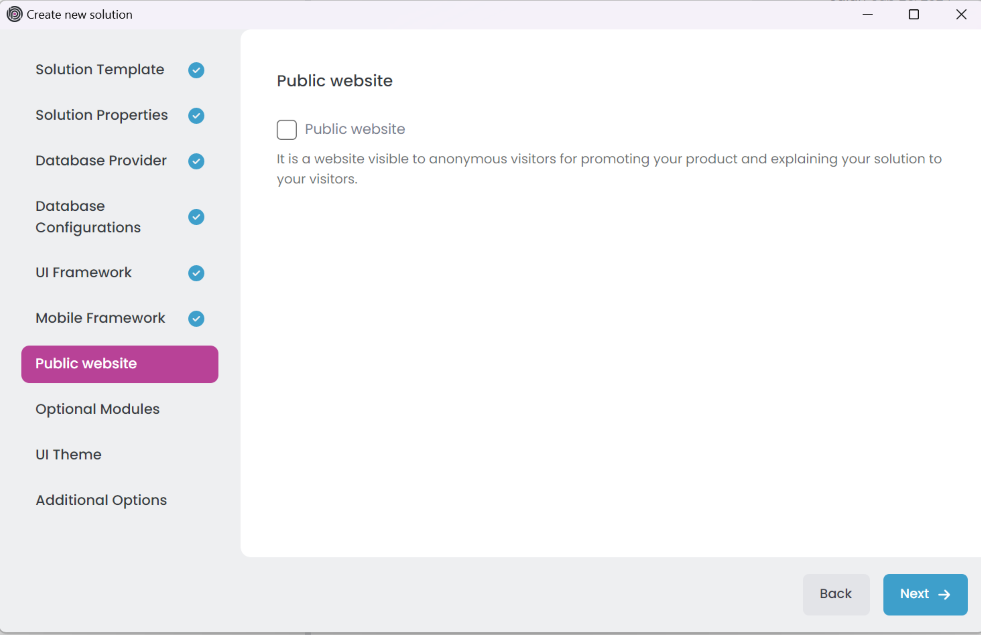
Task: Click the check icon beside UI Framework
Action: click(196, 273)
